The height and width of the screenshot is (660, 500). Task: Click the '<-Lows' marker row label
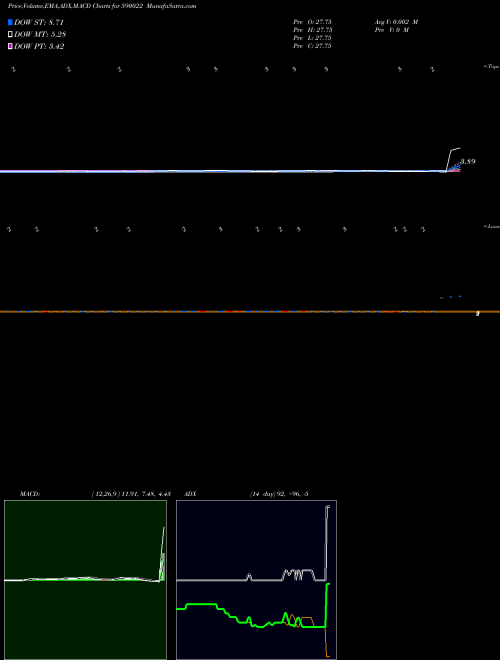point(491,226)
